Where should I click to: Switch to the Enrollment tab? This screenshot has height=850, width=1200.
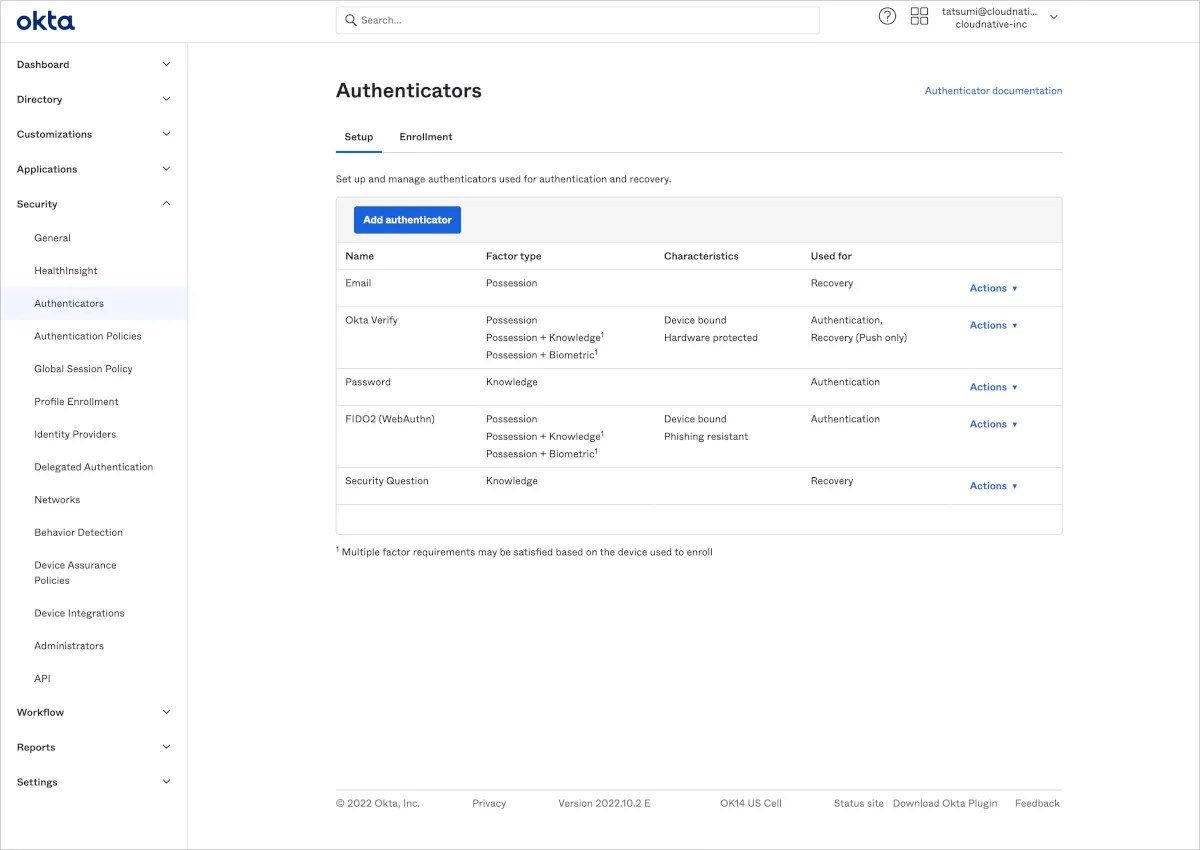426,137
